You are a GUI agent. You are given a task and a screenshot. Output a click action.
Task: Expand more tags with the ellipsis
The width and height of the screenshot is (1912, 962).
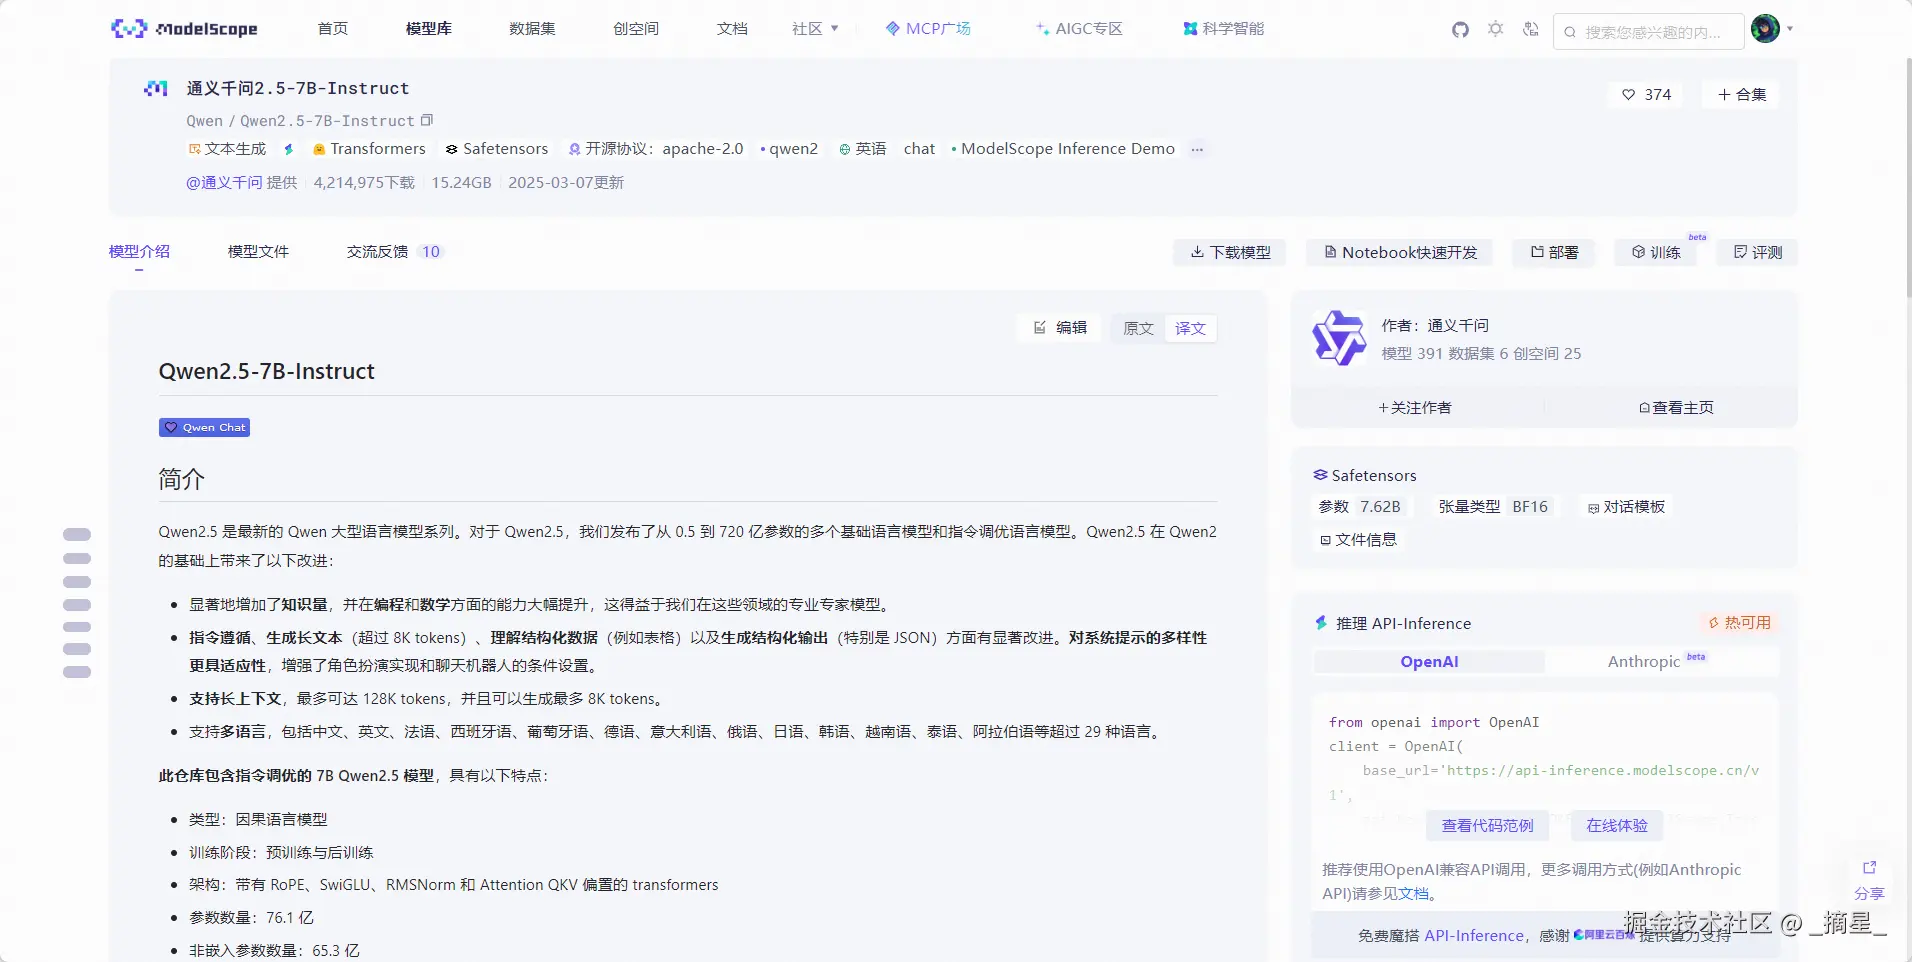coord(1197,149)
